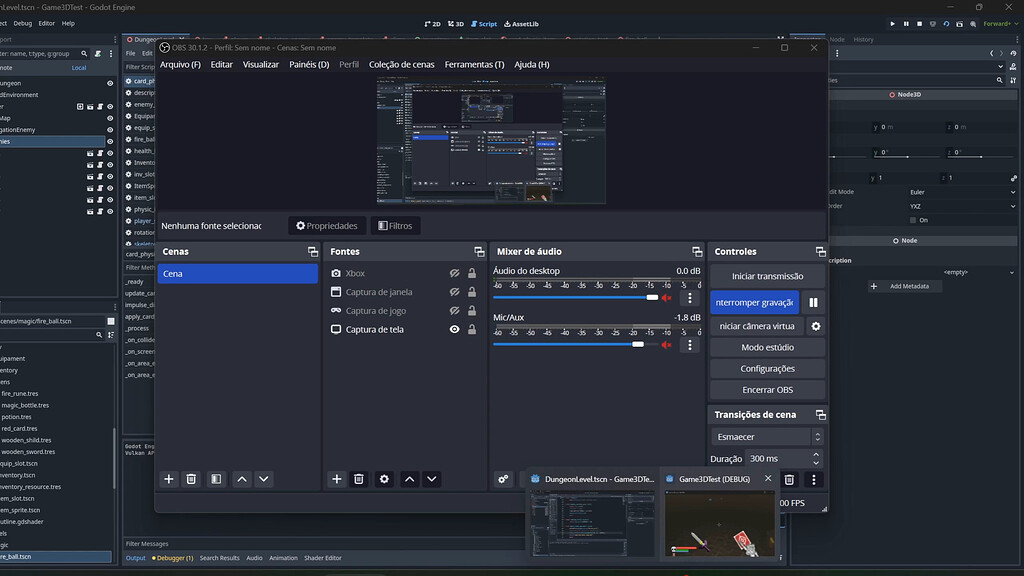Open source properties gear in Fontes panel
Viewport: 1024px width, 576px height.
tap(384, 479)
